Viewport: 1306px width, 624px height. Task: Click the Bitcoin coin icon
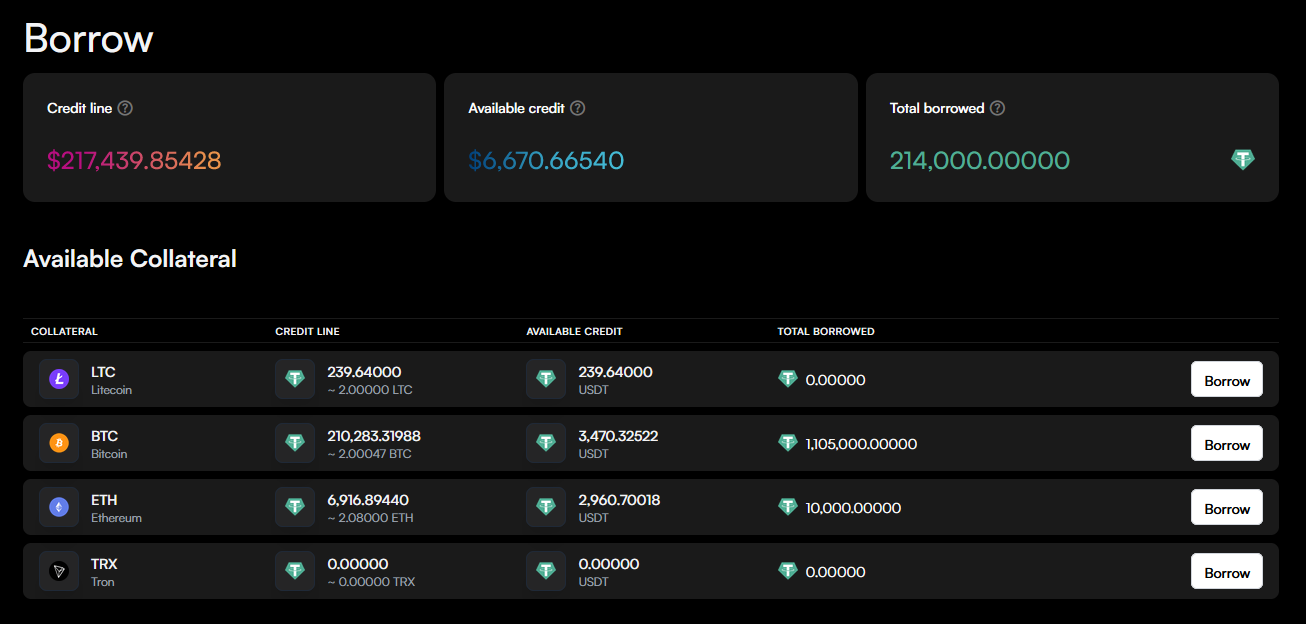tap(59, 444)
